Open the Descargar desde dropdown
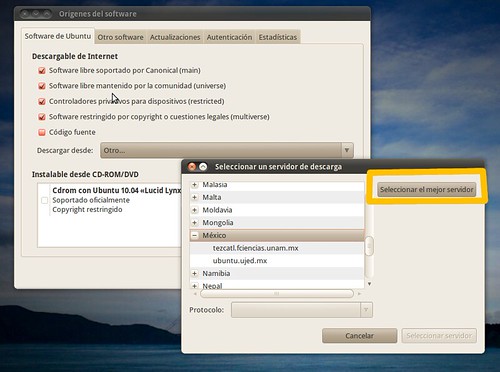The image size is (500, 372). coord(227,150)
